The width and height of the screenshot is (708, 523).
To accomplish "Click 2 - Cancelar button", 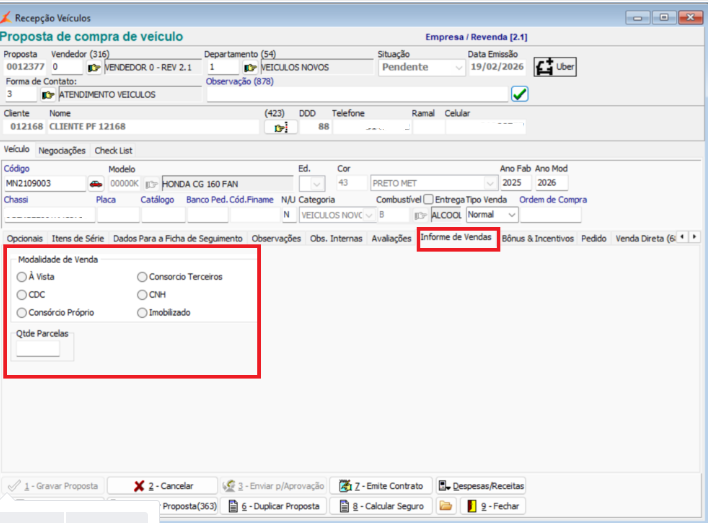I will click(x=163, y=486).
